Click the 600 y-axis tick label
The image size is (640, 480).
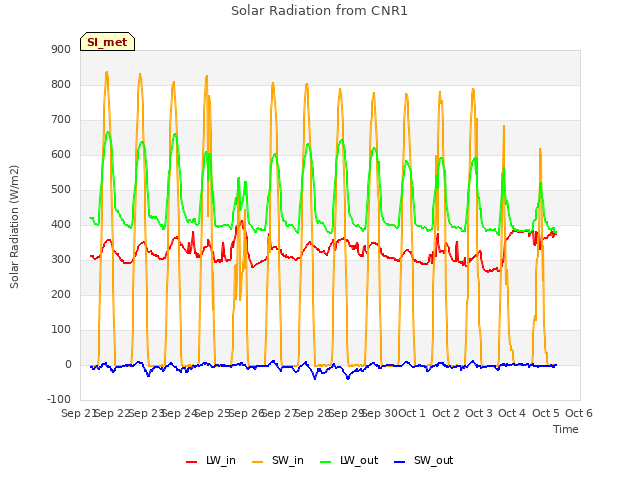click(61, 155)
